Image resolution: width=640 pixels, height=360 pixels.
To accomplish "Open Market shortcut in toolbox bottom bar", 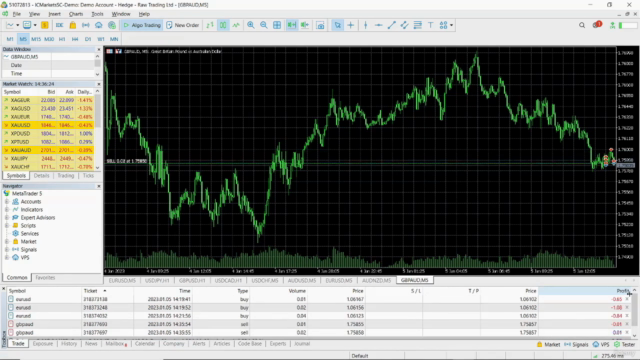I will tap(548, 344).
